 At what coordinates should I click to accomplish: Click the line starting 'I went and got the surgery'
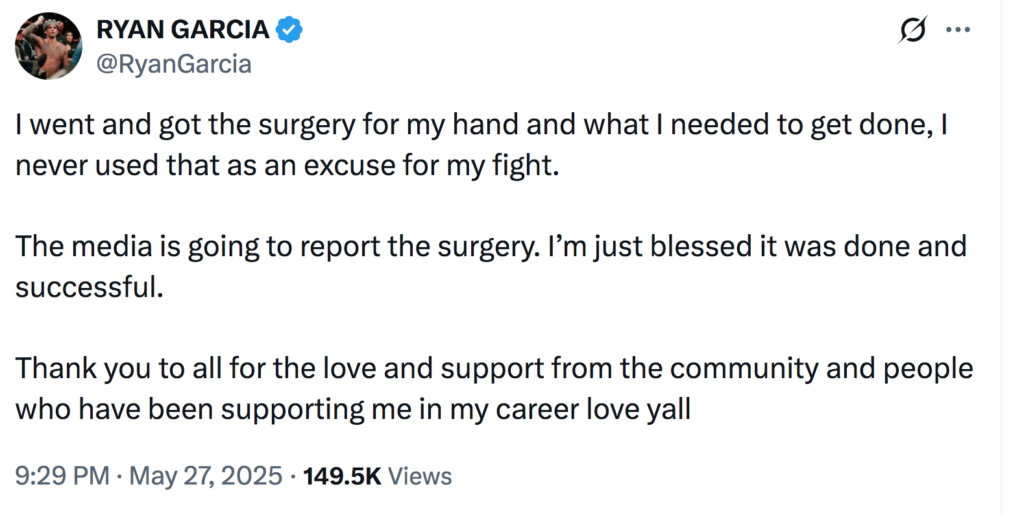coord(481,125)
